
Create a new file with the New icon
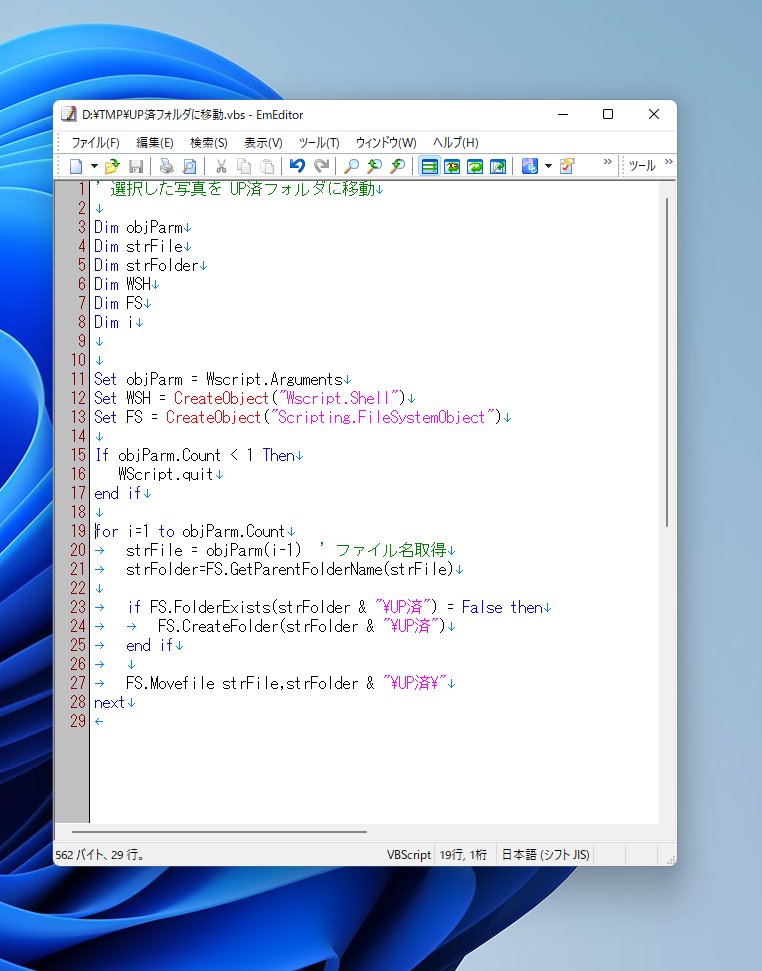[76, 166]
